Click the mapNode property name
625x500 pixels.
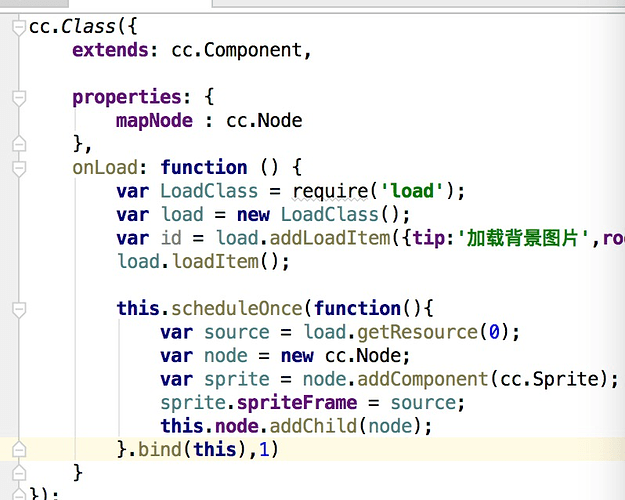coord(154,121)
